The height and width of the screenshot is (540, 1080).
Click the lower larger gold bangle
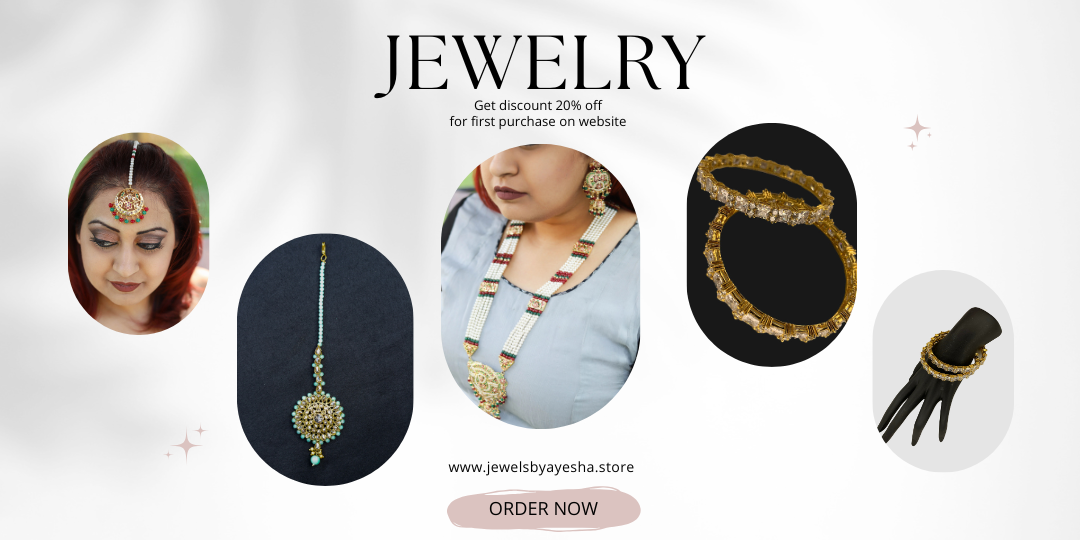780,272
